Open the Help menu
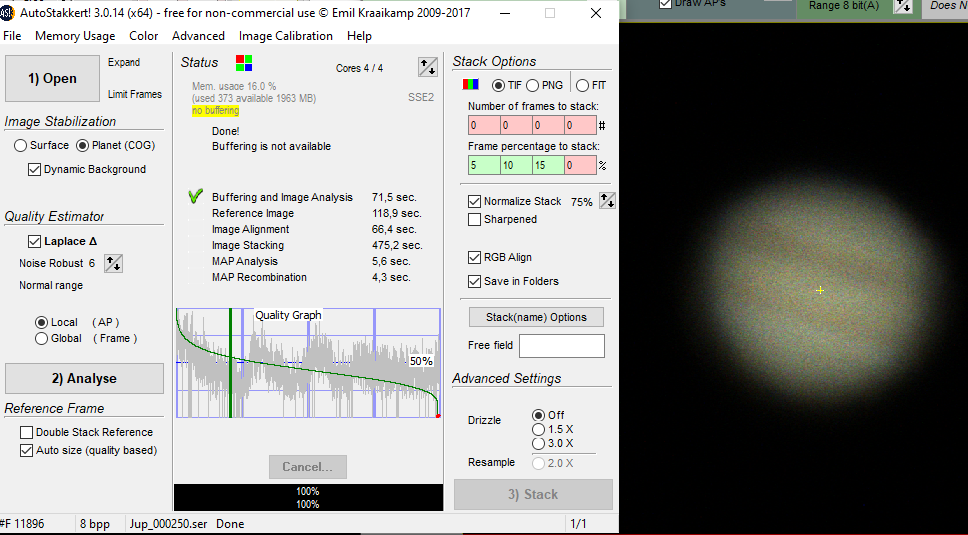The width and height of the screenshot is (968, 535). point(359,36)
